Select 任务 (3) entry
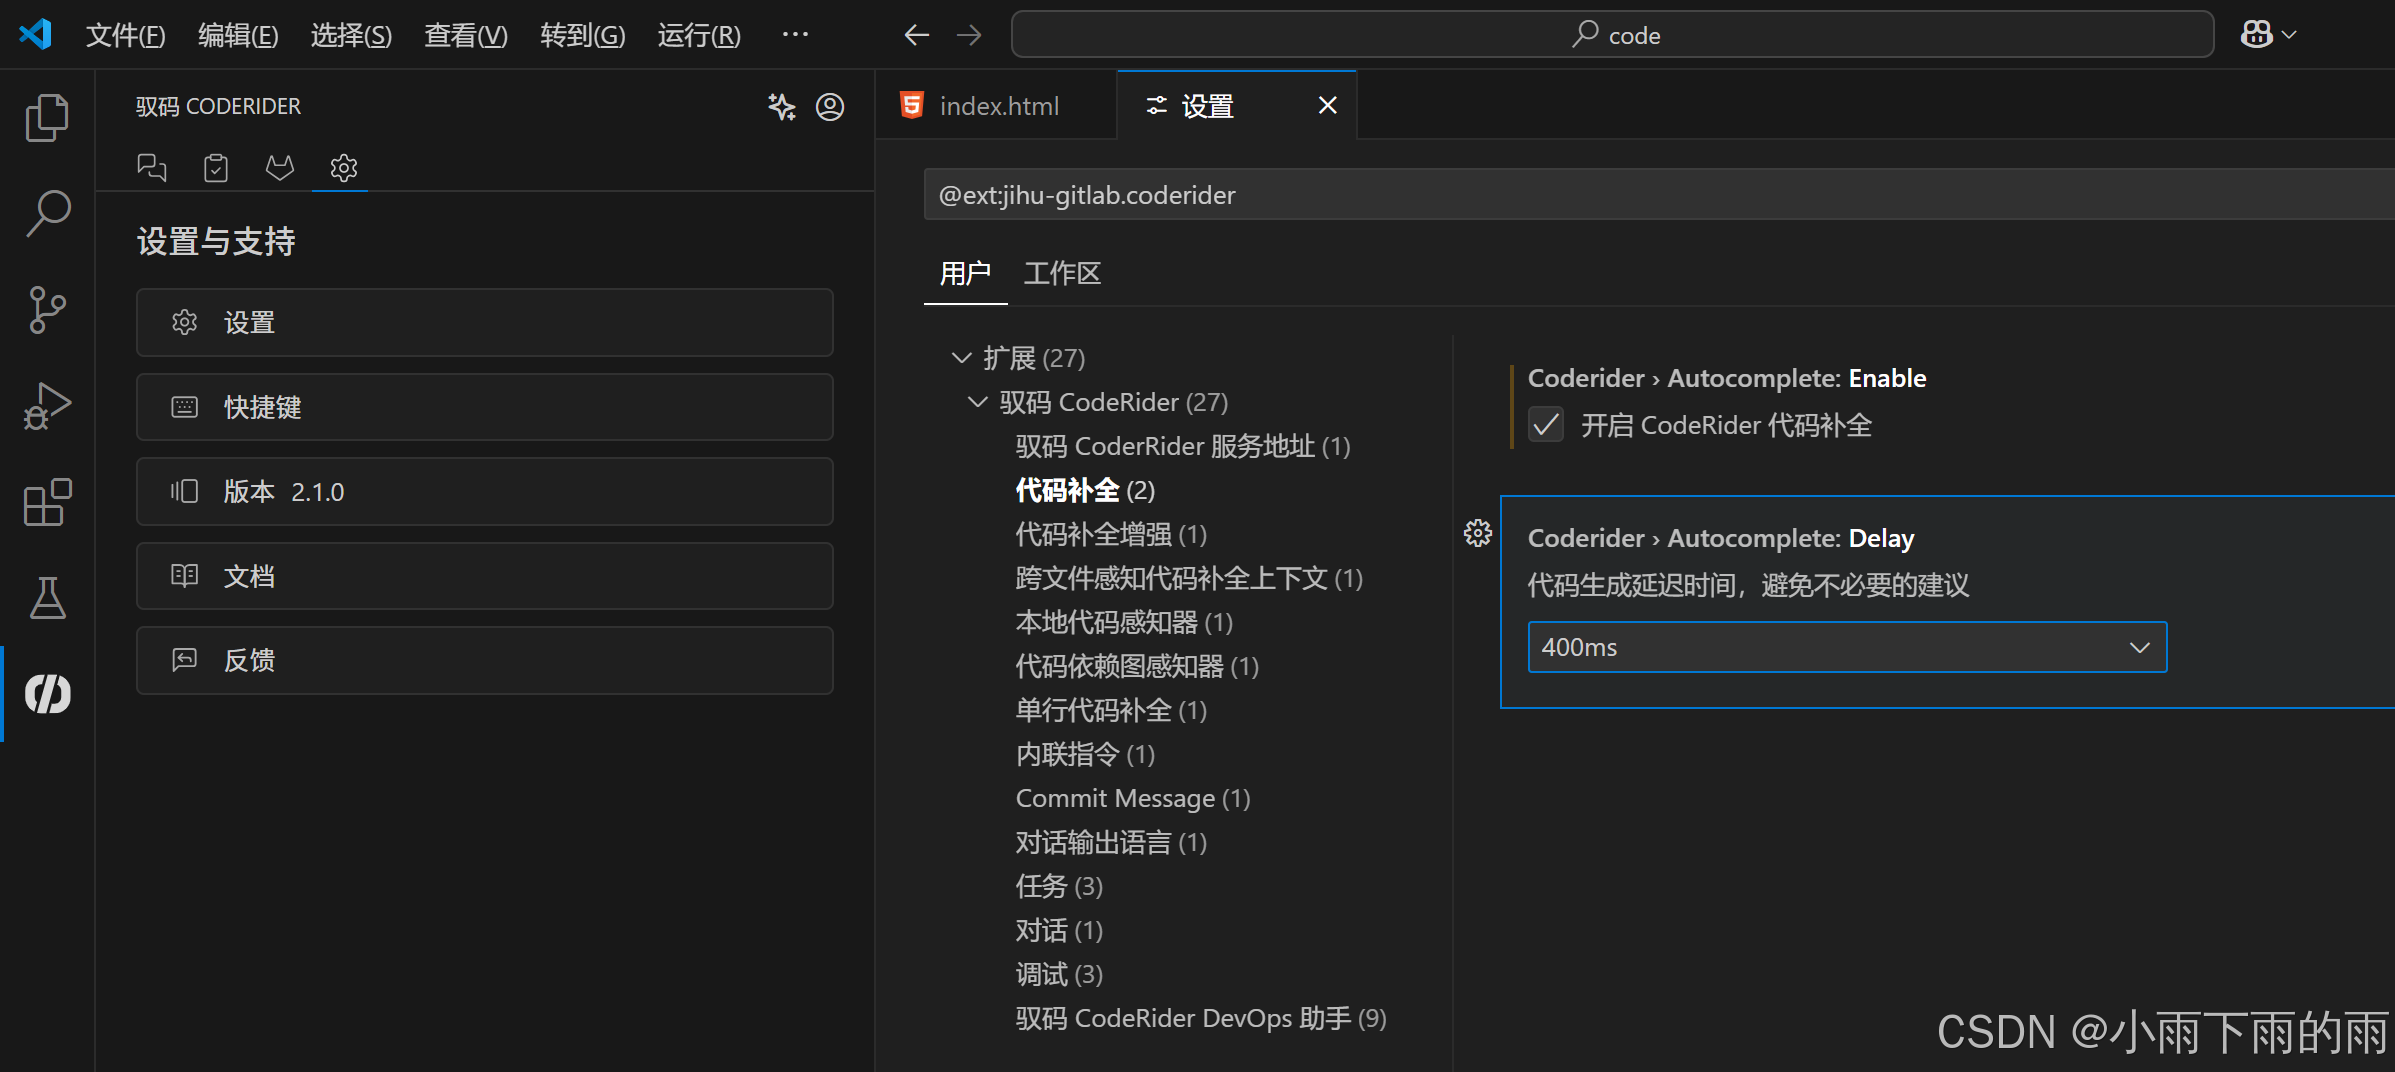Viewport: 2395px width, 1072px height. [1059, 886]
